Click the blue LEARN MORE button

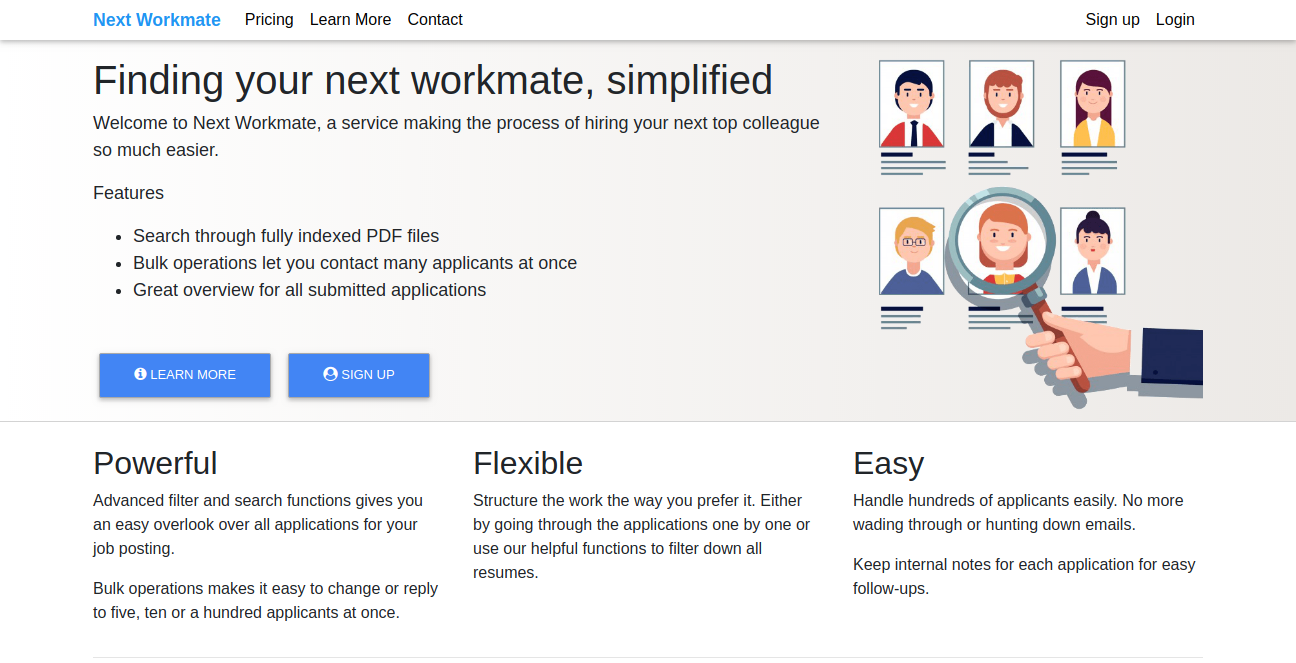(185, 375)
